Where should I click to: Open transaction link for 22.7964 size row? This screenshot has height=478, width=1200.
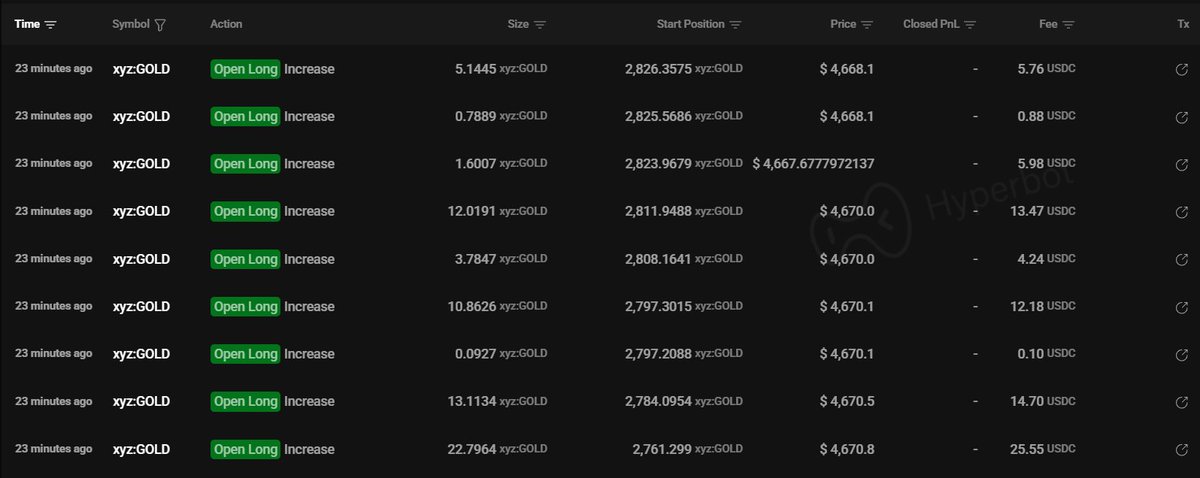[x=1181, y=450]
